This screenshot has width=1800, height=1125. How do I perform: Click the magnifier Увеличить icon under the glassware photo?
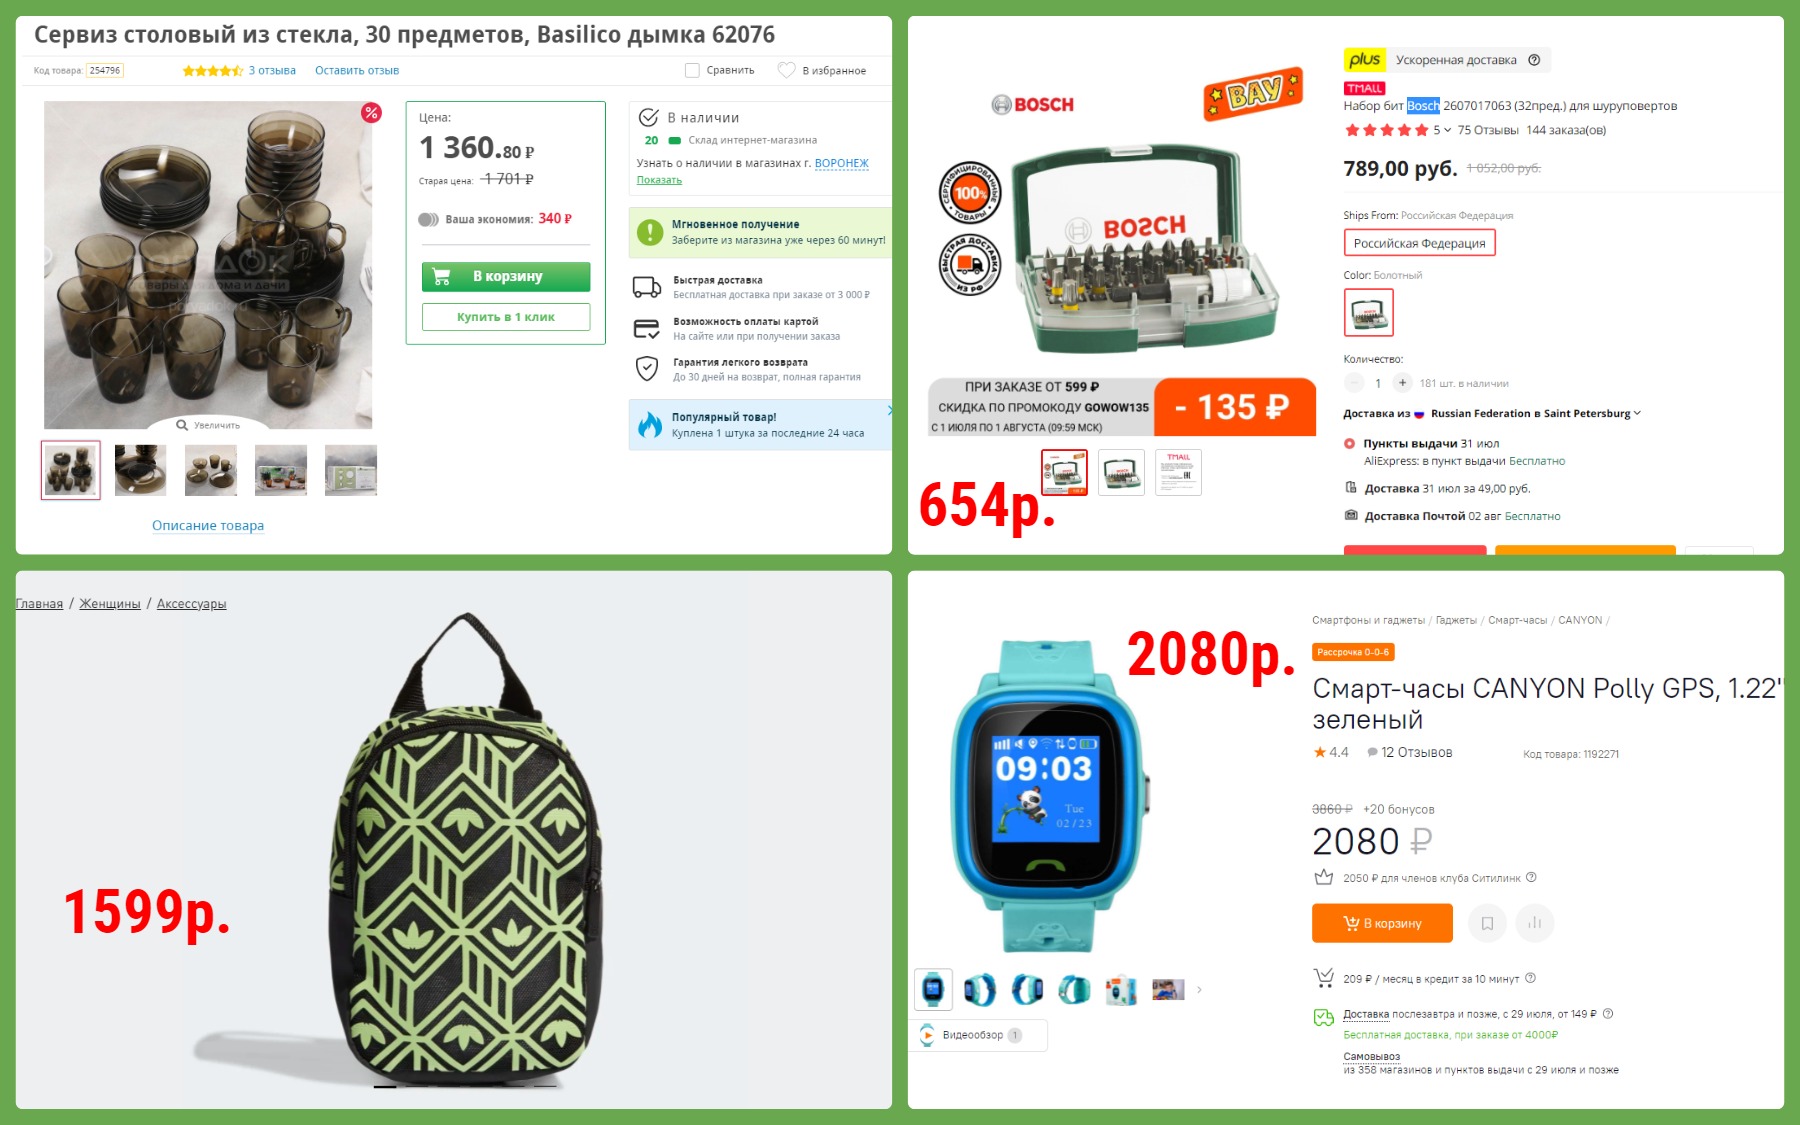coord(182,425)
